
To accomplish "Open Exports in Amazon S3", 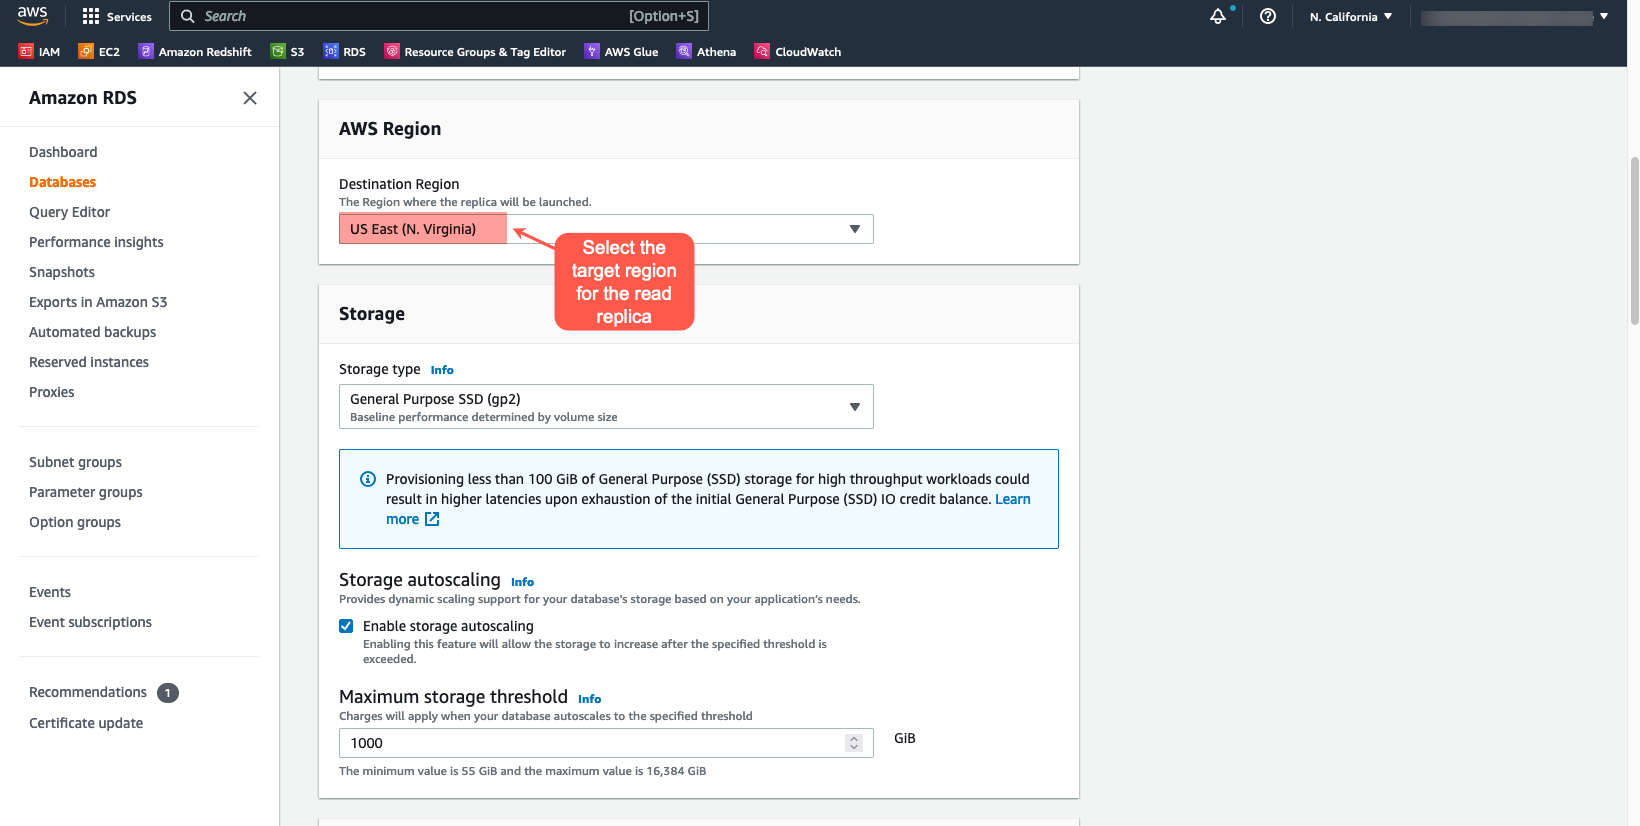I will (98, 302).
